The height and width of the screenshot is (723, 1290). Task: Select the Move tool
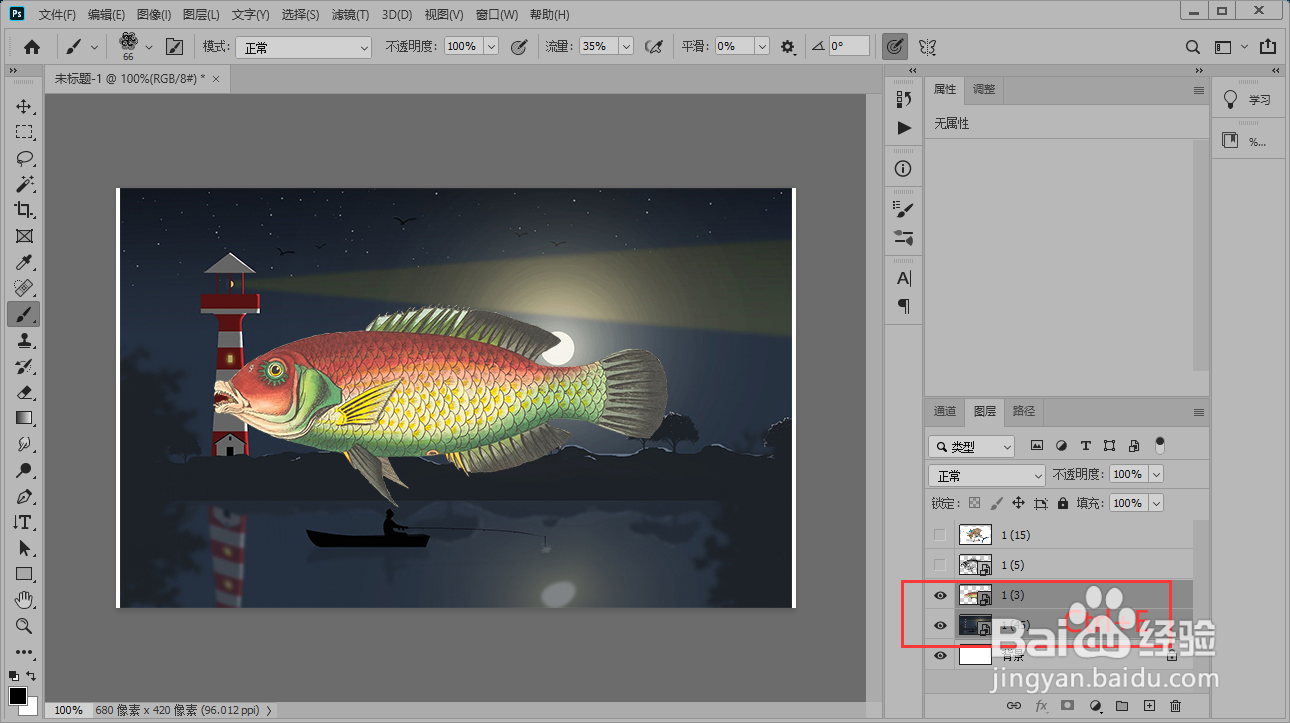24,106
